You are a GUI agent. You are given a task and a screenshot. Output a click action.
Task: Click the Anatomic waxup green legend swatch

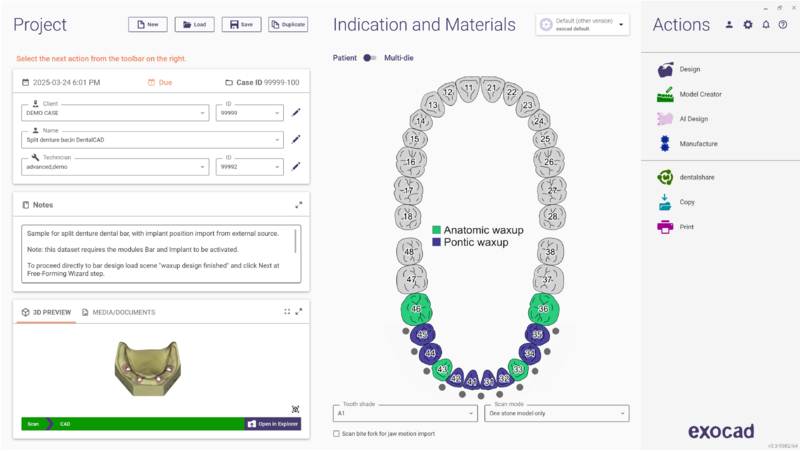(x=436, y=230)
